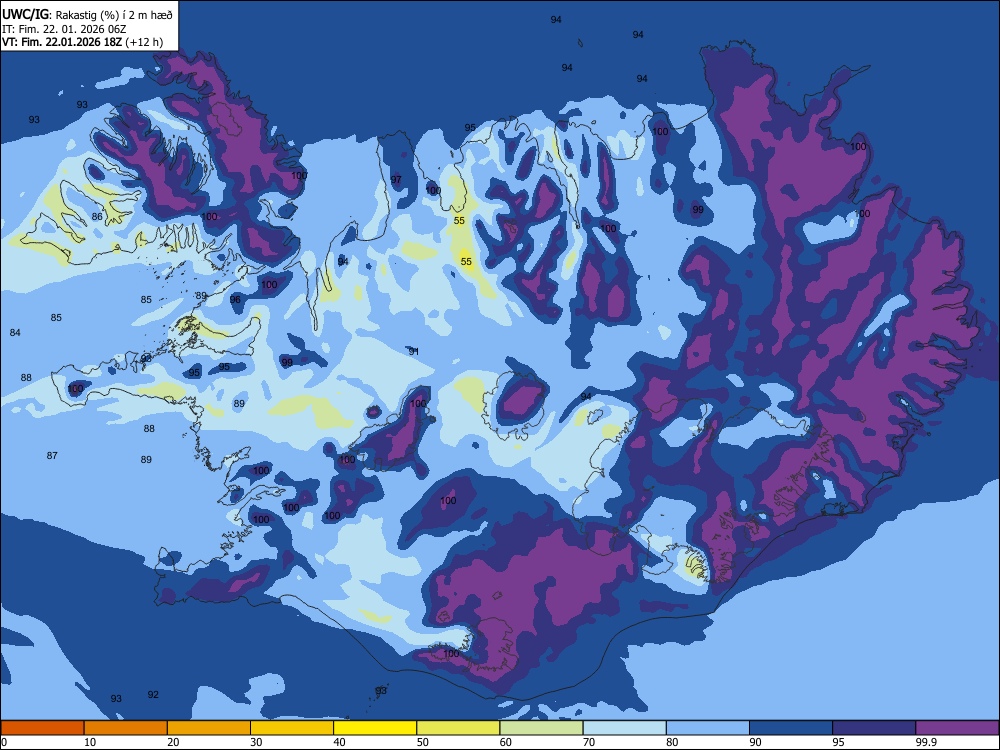The height and width of the screenshot is (750, 1000).
Task: Click the '20' legend scale label
Action: pos(173,742)
